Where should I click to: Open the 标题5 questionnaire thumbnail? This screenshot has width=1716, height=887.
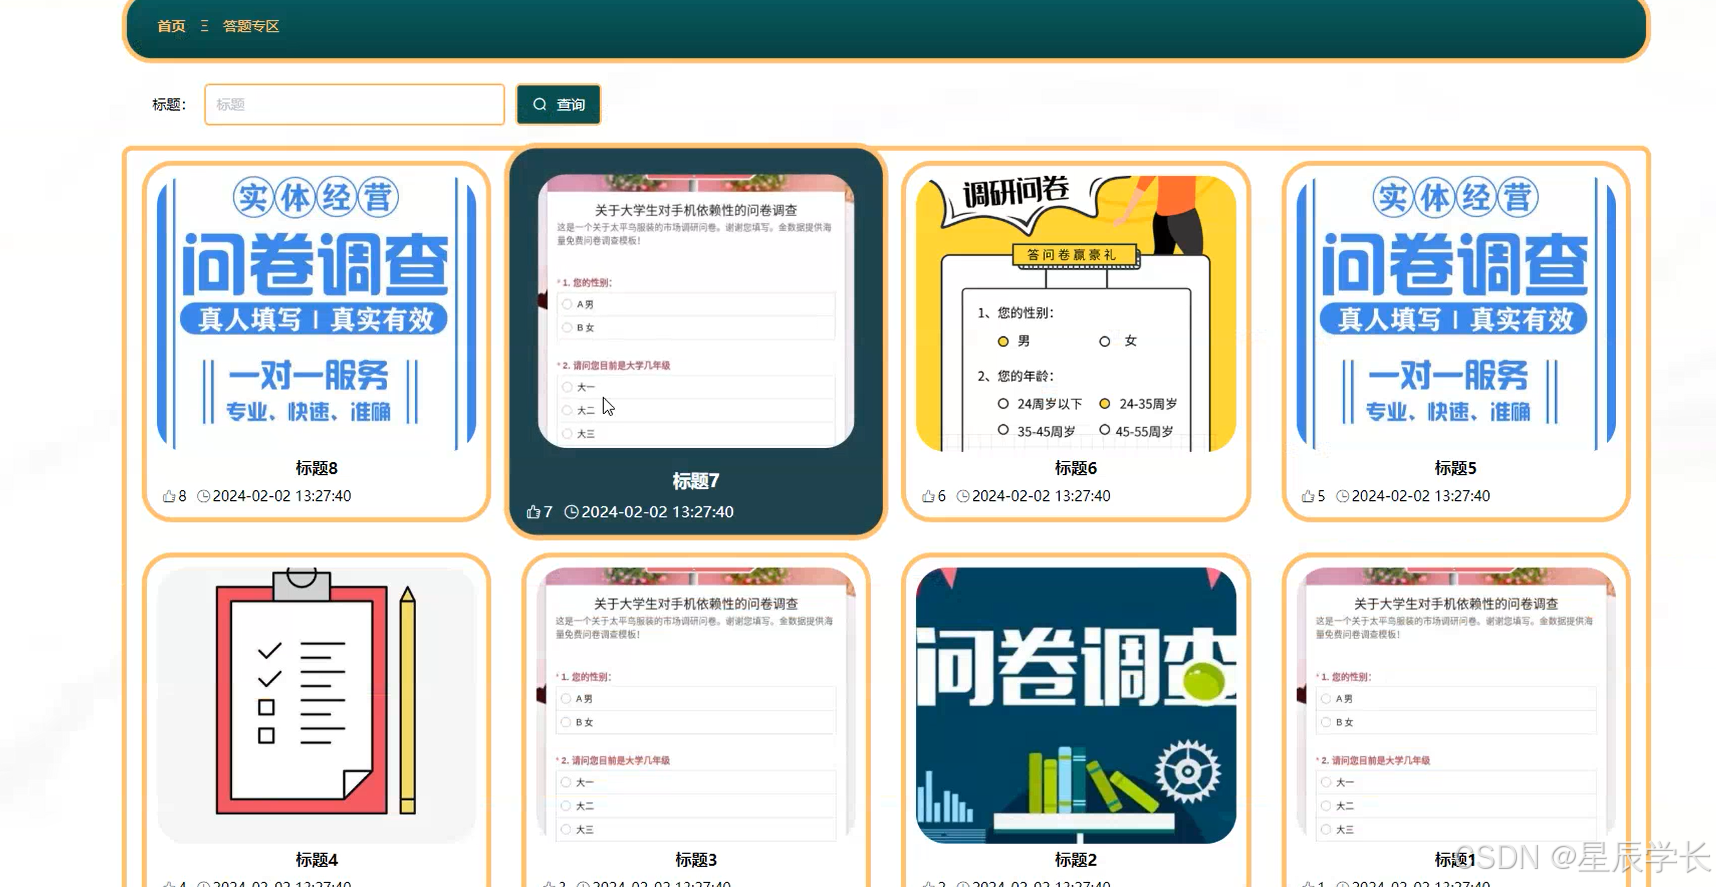pos(1456,313)
